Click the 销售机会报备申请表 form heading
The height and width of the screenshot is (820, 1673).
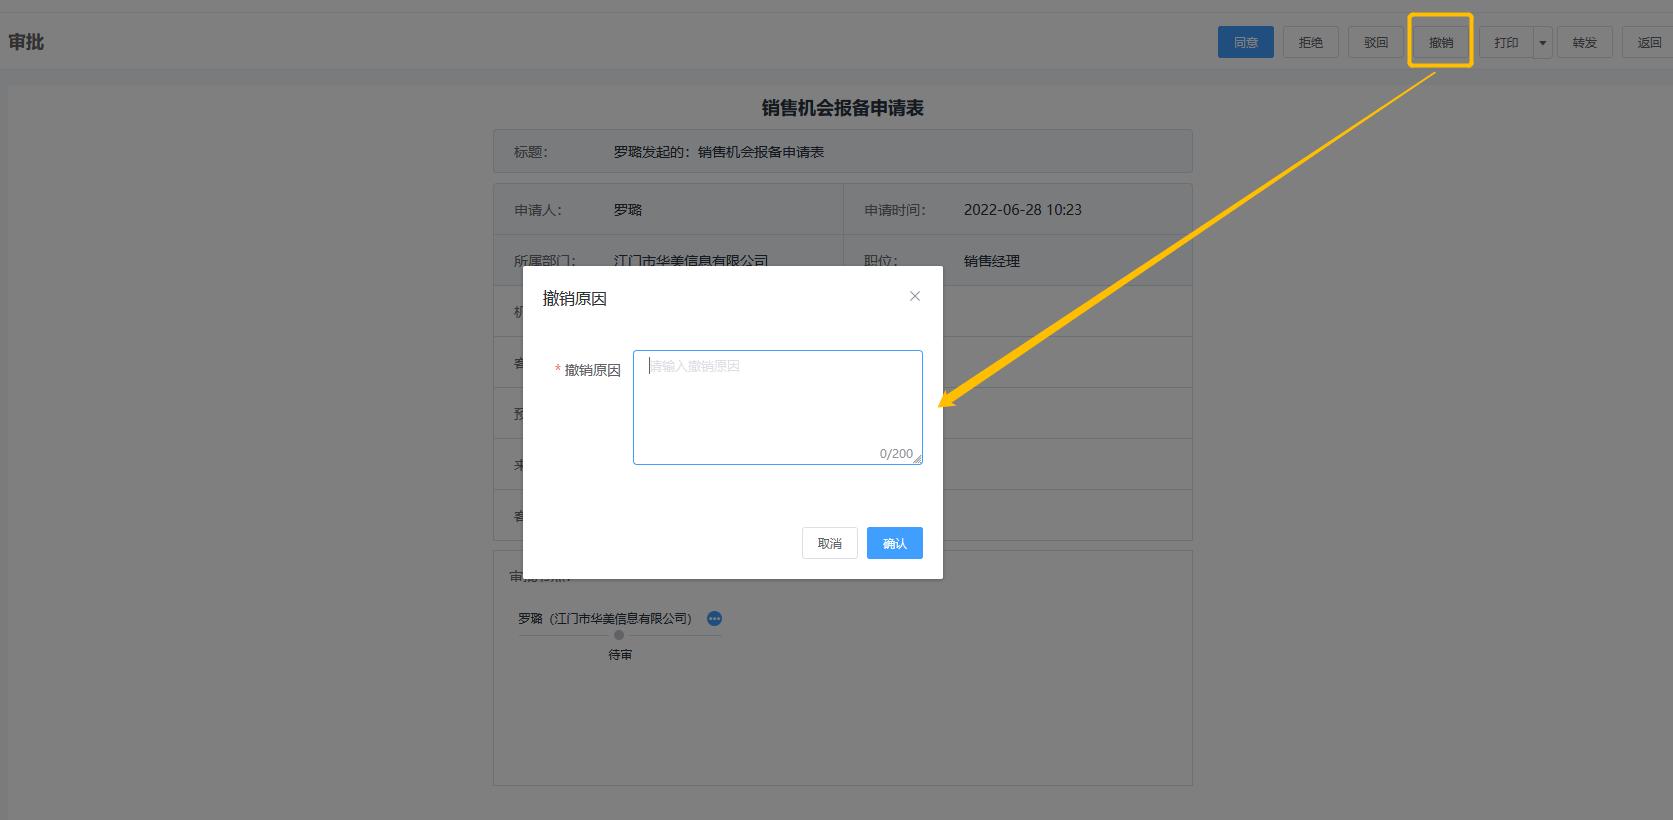click(x=842, y=108)
